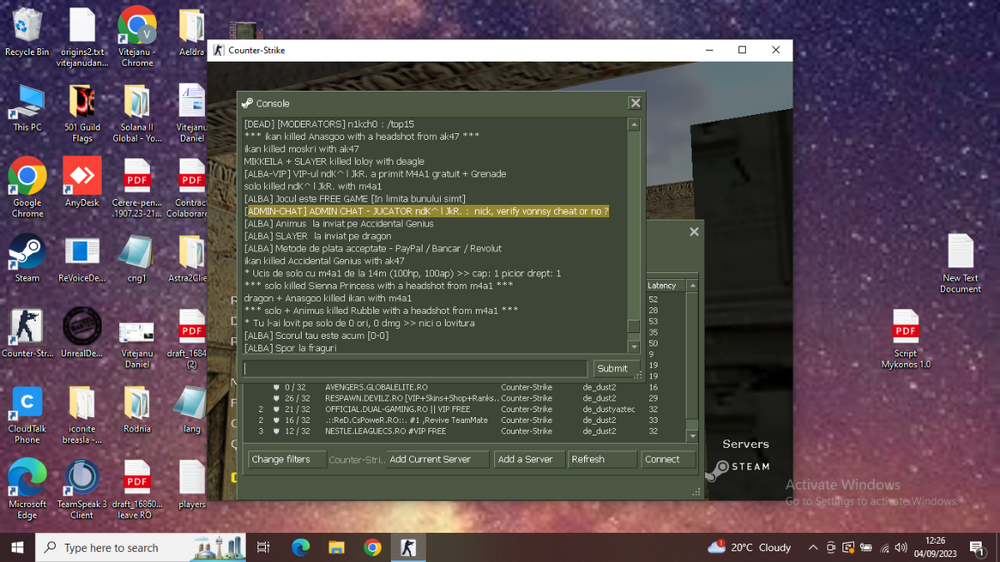Click the console scrollbar down arrow
This screenshot has width=1000, height=562.
[x=634, y=345]
